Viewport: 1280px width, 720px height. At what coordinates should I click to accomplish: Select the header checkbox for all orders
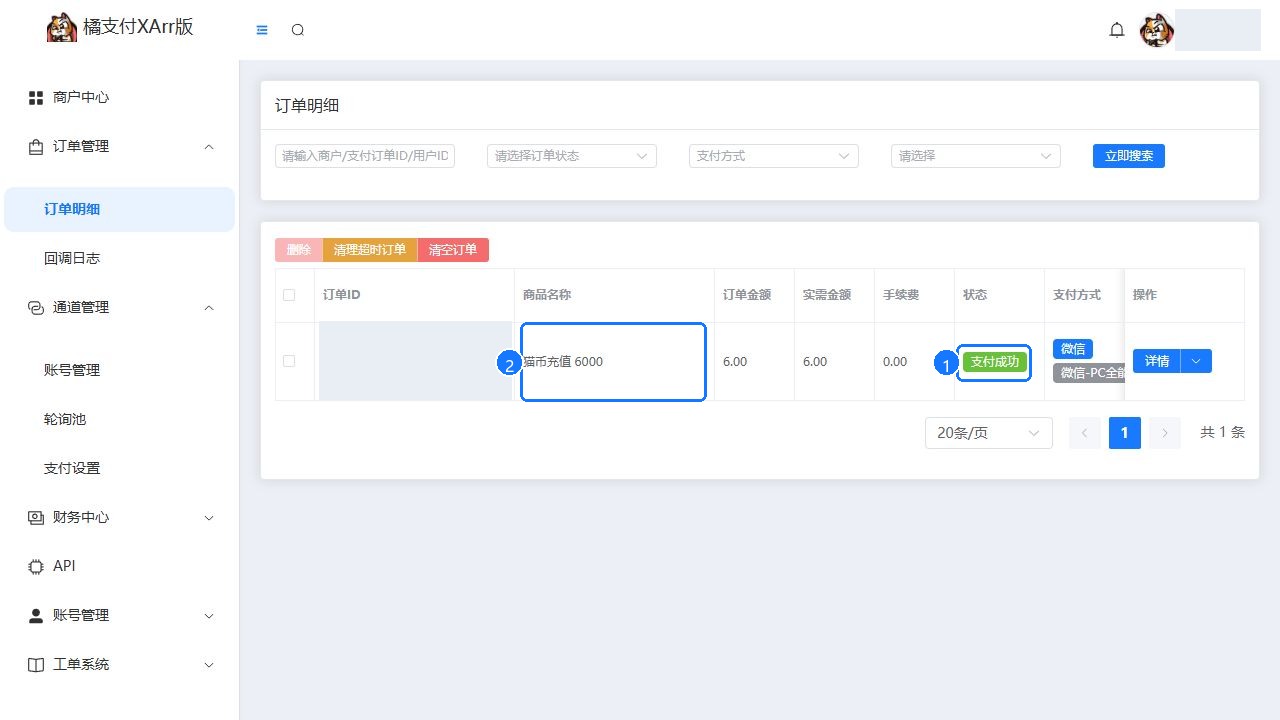tap(289, 295)
